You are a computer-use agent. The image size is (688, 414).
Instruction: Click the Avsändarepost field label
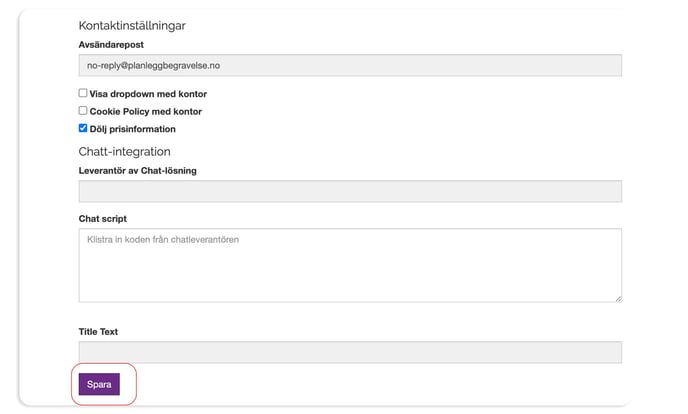(111, 45)
